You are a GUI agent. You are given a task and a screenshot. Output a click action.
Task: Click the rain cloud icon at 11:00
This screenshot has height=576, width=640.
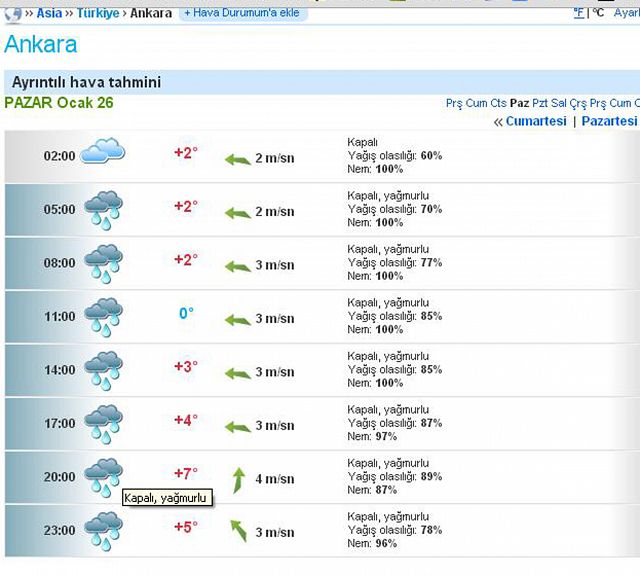[x=103, y=317]
